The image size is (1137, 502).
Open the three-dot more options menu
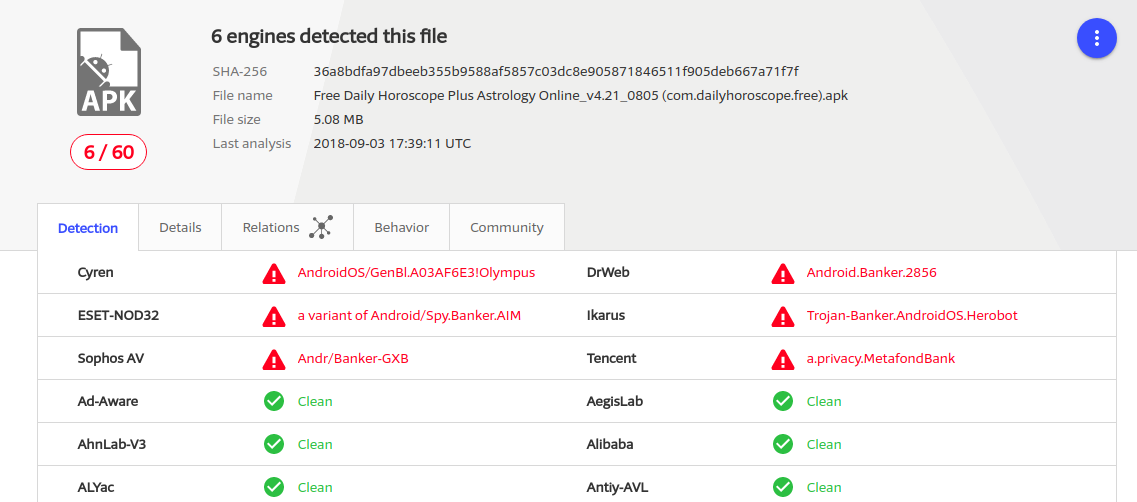(1096, 39)
